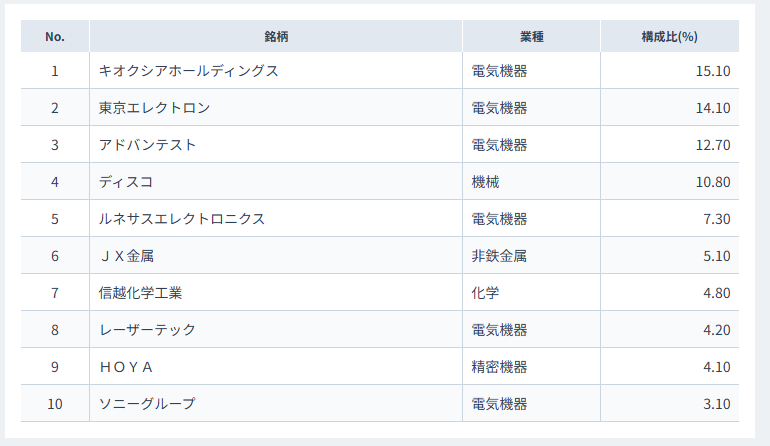The width and height of the screenshot is (770, 446).
Task: Select 東京エレクトロン in the list
Action: pyautogui.click(x=154, y=108)
